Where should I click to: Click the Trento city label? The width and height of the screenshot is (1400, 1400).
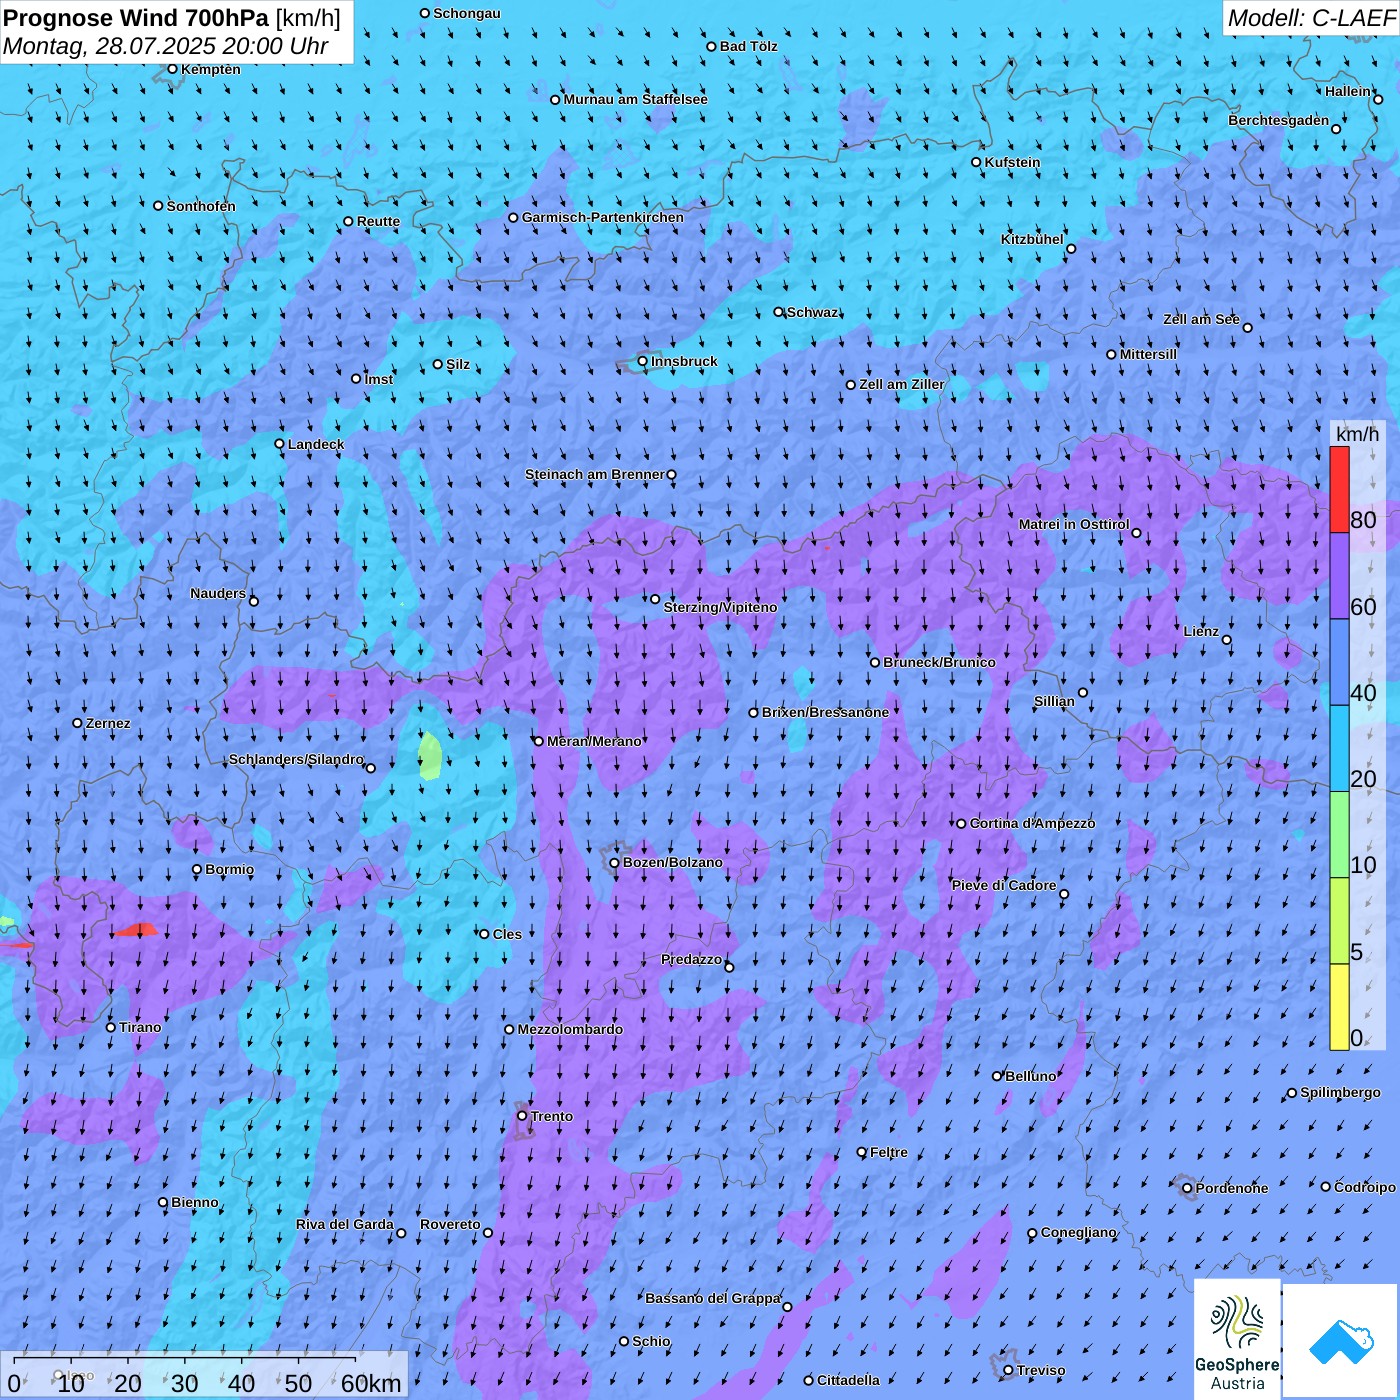click(x=552, y=1116)
